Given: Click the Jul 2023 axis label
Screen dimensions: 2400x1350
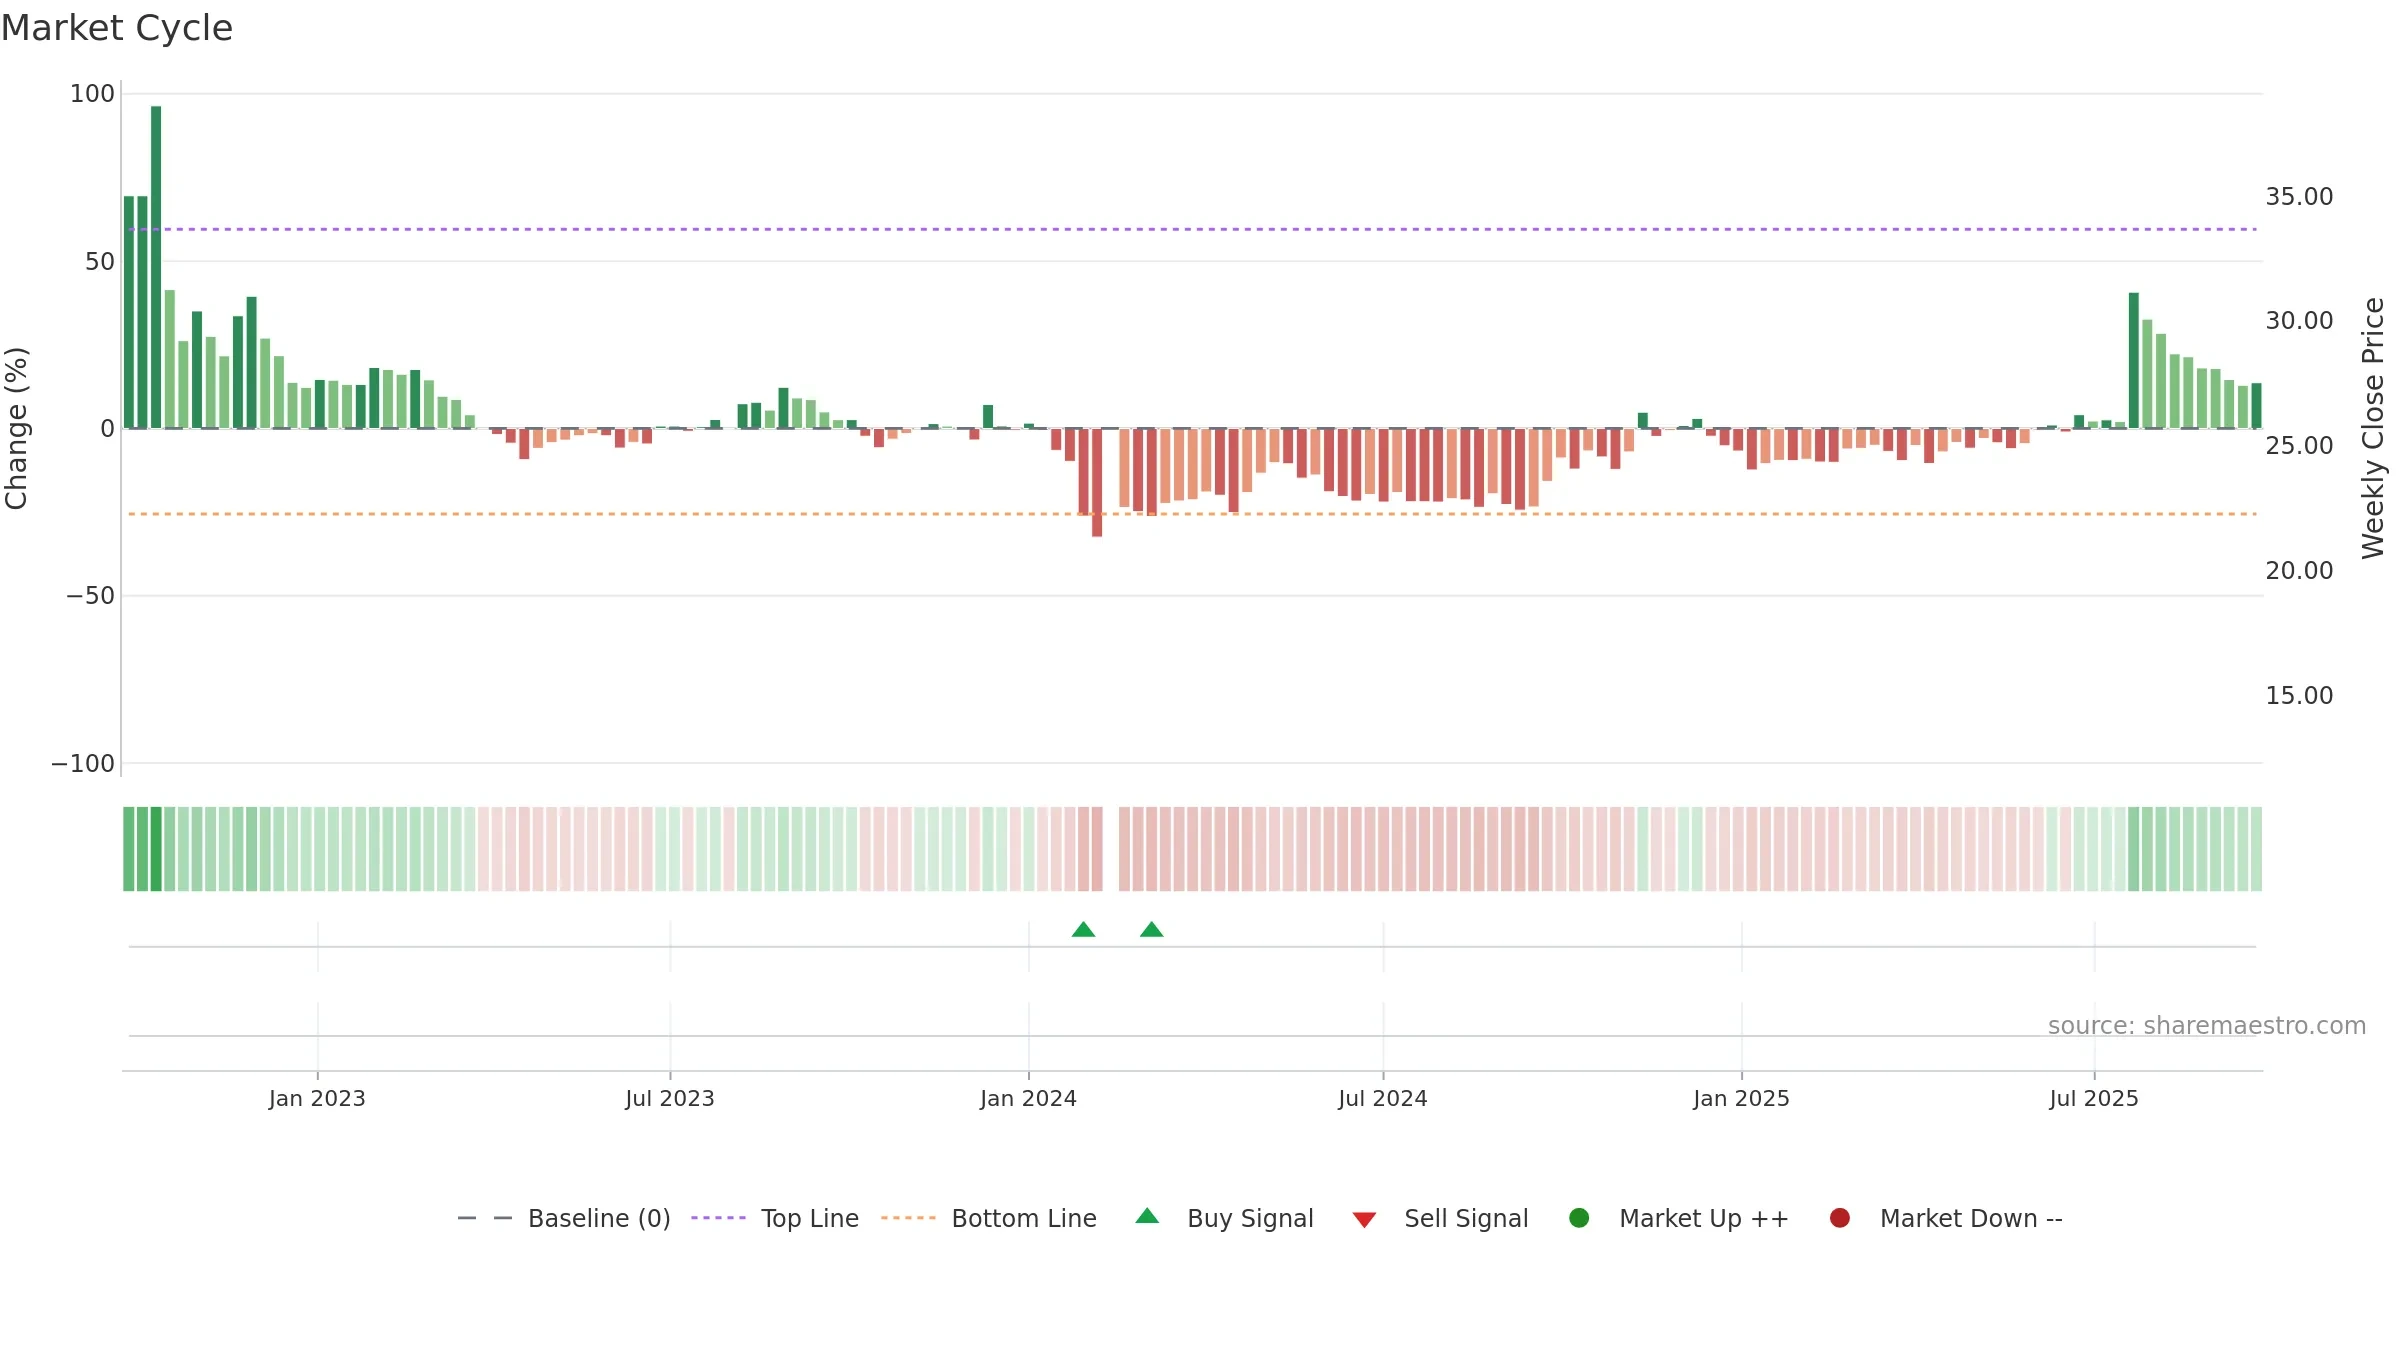Looking at the screenshot, I should coord(670,1098).
